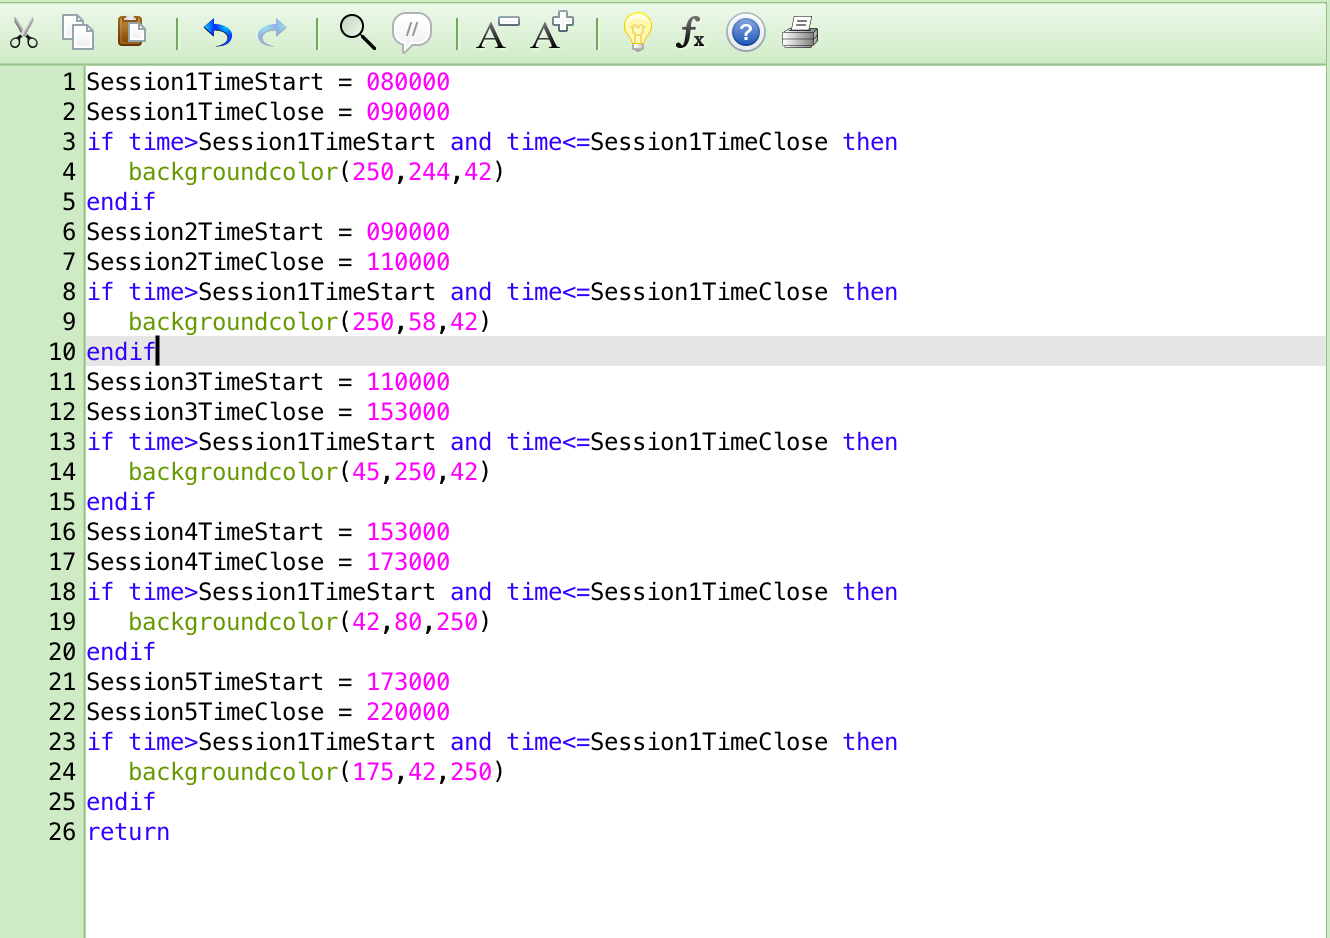Click the "endif" on line 25

[x=121, y=802]
